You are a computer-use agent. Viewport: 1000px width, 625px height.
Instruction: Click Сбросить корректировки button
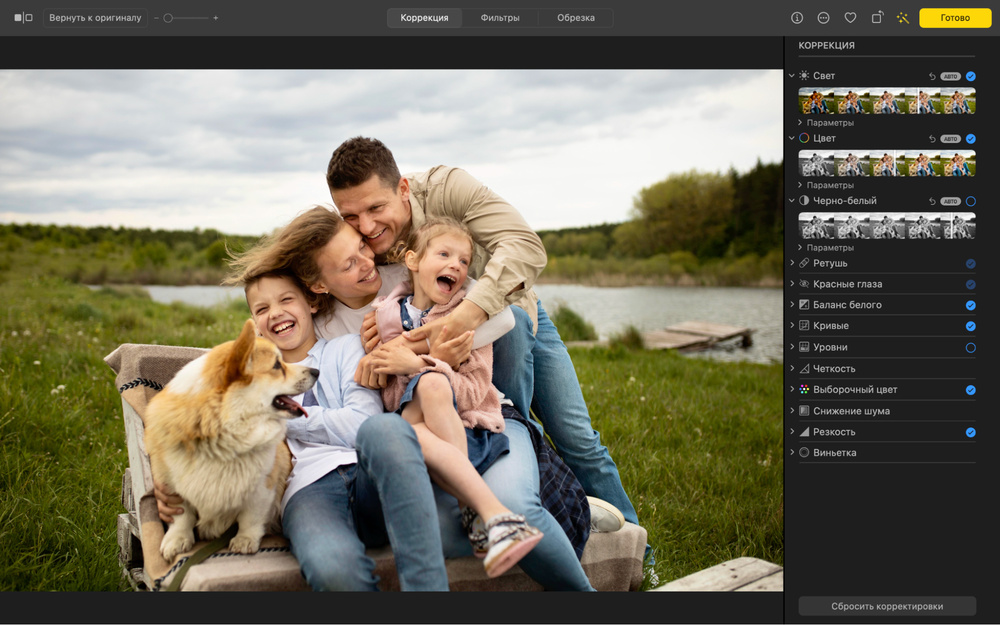point(886,606)
